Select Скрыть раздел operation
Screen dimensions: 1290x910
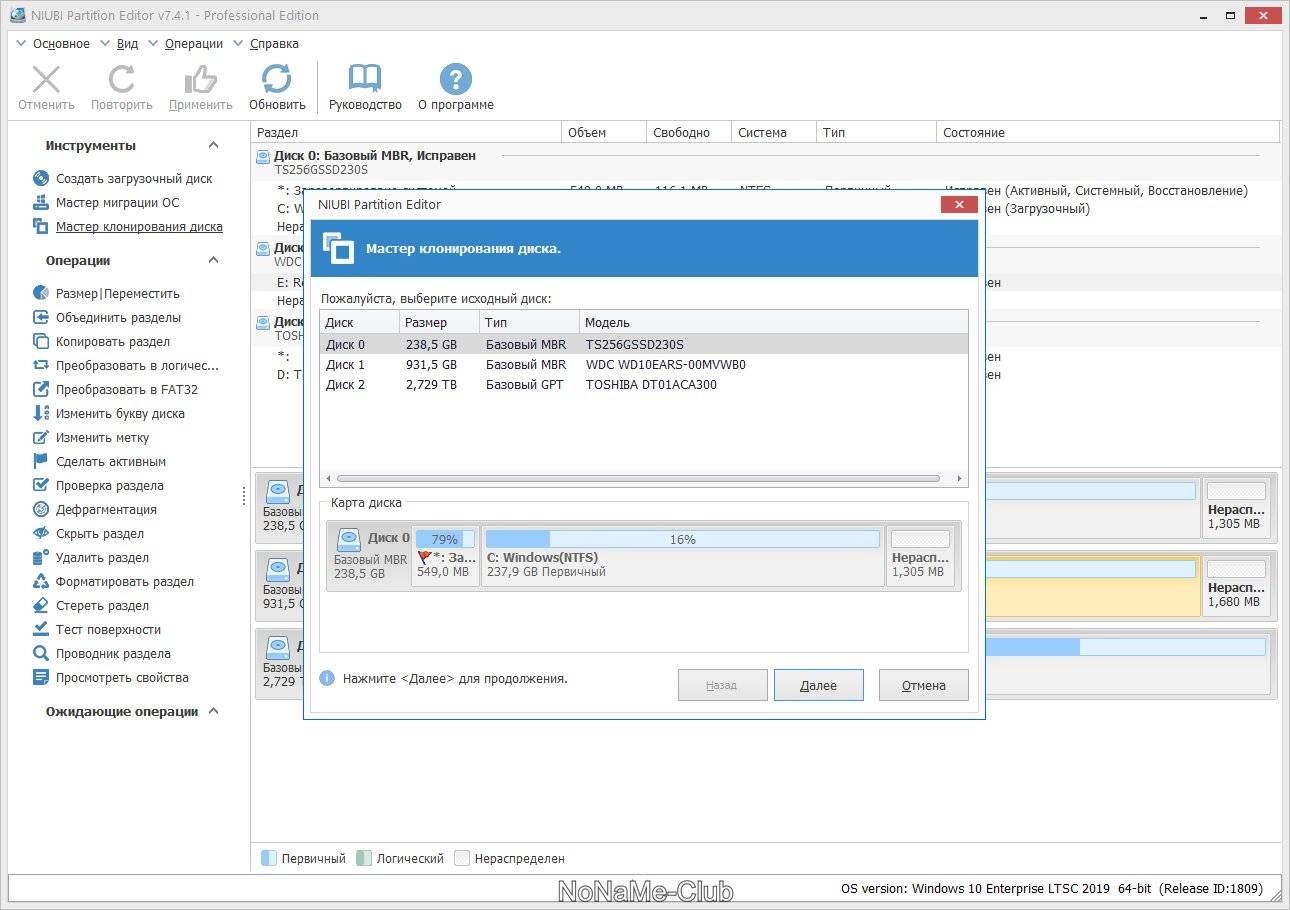[x=100, y=534]
